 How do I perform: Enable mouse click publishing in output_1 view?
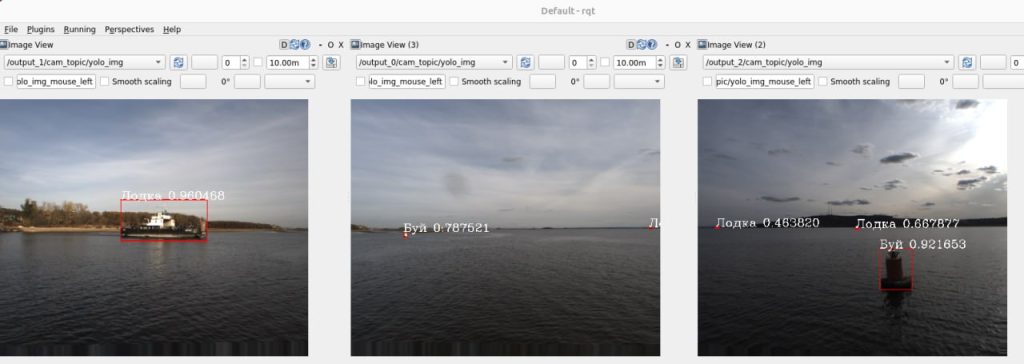point(8,82)
